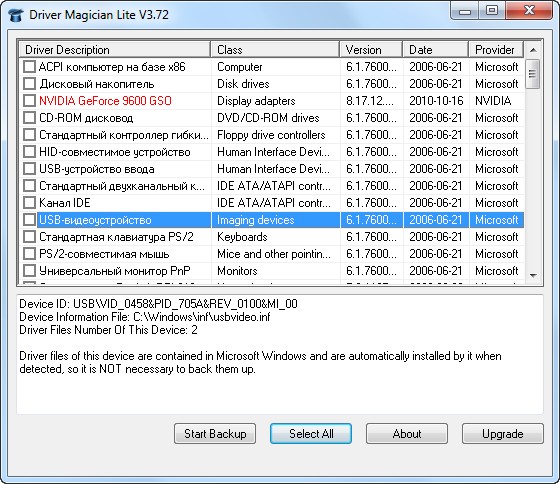Click the Computer class cell

(x=240, y=67)
